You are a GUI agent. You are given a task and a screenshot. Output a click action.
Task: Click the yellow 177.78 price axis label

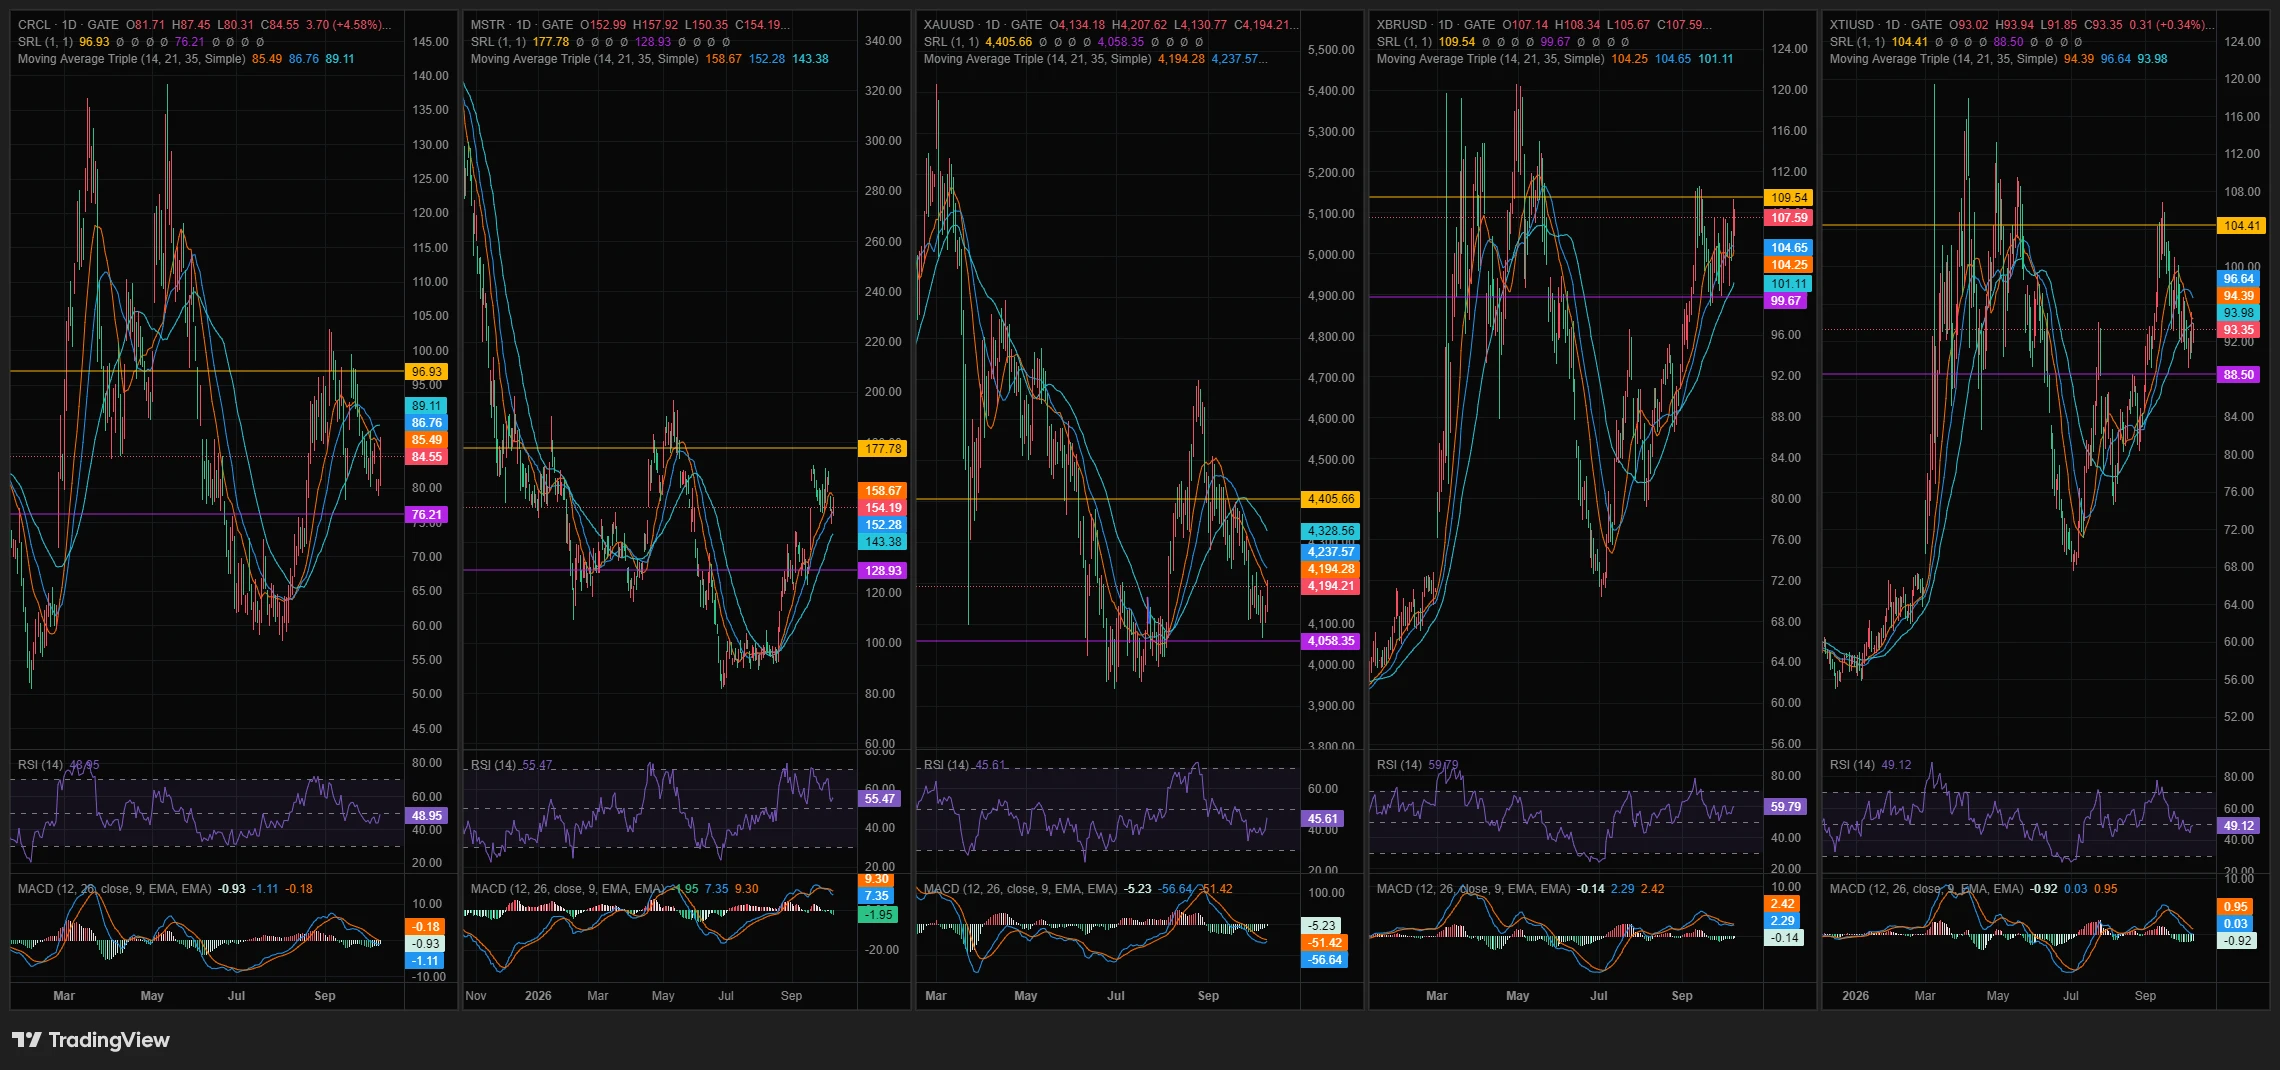[x=883, y=449]
